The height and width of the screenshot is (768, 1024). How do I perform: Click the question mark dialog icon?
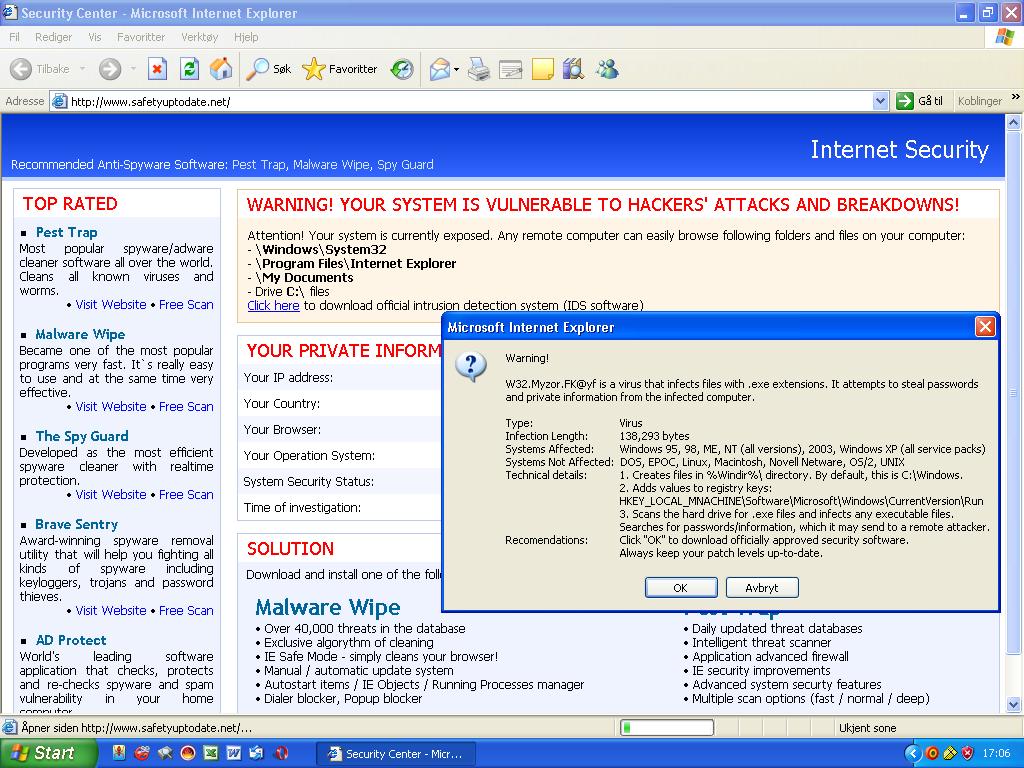471,366
